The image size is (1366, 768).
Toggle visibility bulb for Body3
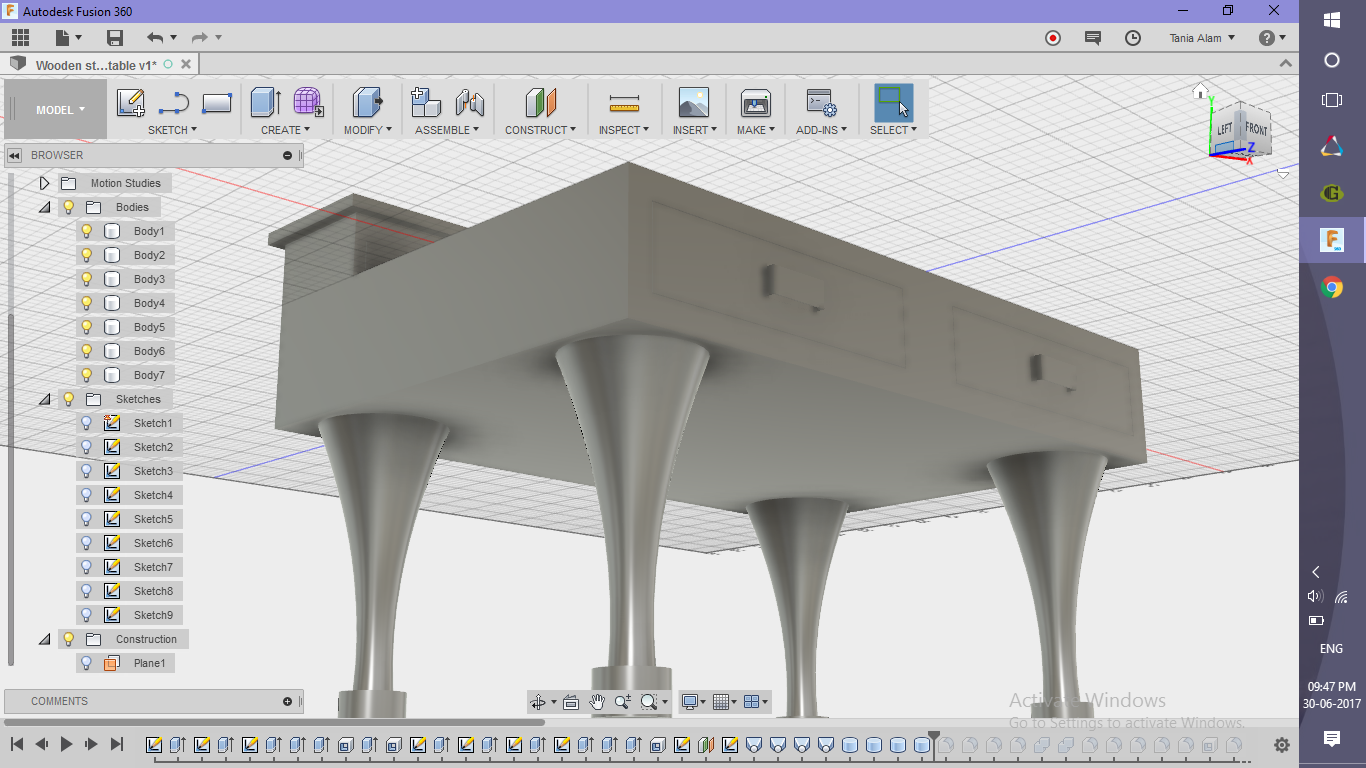(87, 279)
